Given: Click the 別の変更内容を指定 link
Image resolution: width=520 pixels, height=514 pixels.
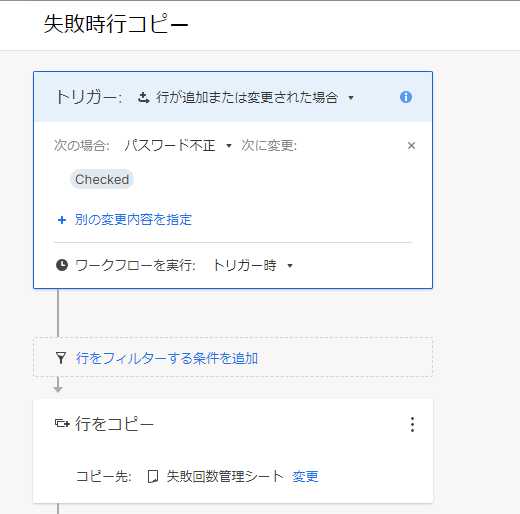Looking at the screenshot, I should (133, 220).
